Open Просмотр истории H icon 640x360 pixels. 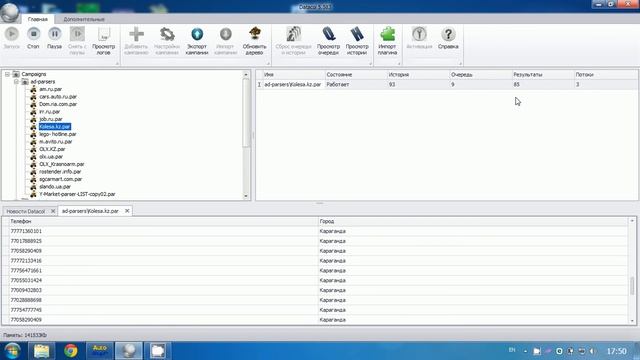pos(357,34)
